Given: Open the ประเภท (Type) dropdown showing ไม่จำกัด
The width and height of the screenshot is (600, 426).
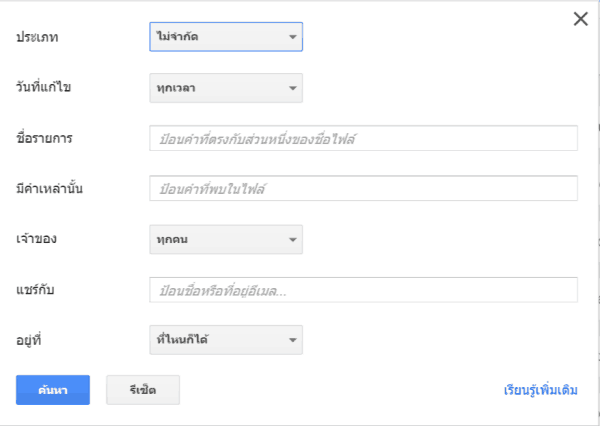Looking at the screenshot, I should point(225,37).
